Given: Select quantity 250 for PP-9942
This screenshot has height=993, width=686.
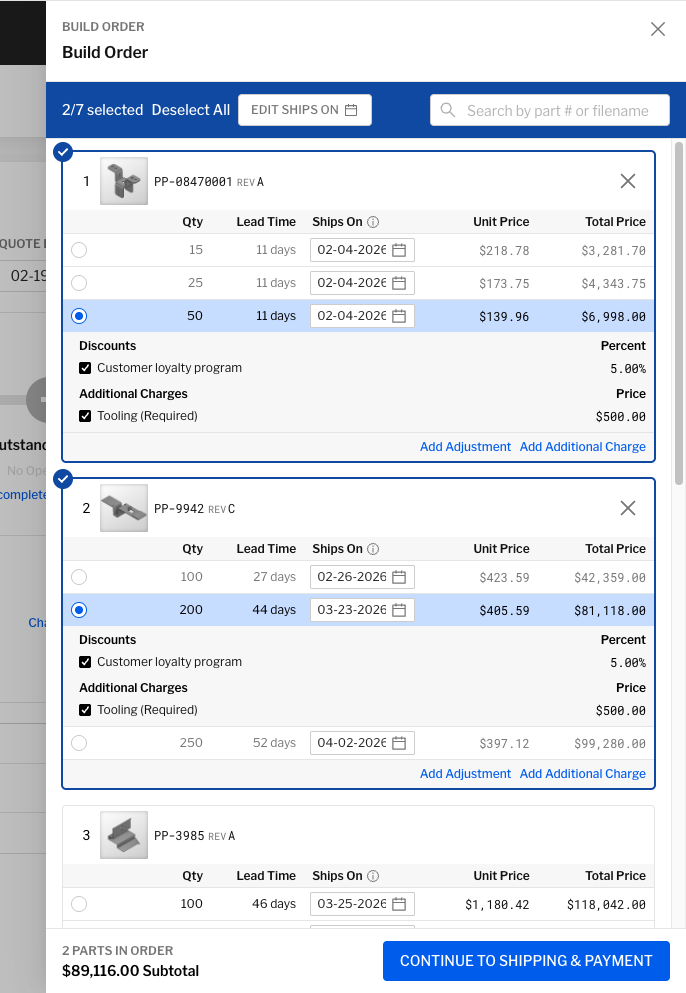Looking at the screenshot, I should (79, 743).
